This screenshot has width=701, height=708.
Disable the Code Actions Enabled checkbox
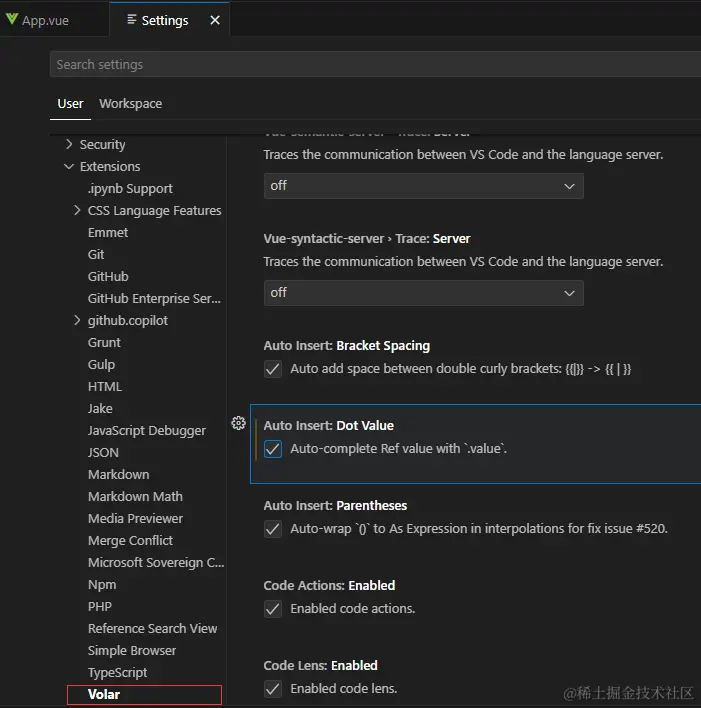pos(273,609)
